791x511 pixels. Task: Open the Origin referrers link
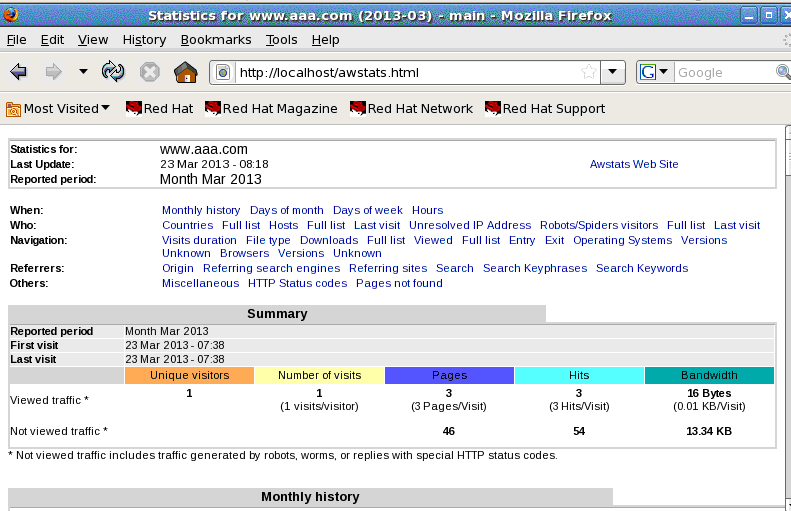coord(178,268)
